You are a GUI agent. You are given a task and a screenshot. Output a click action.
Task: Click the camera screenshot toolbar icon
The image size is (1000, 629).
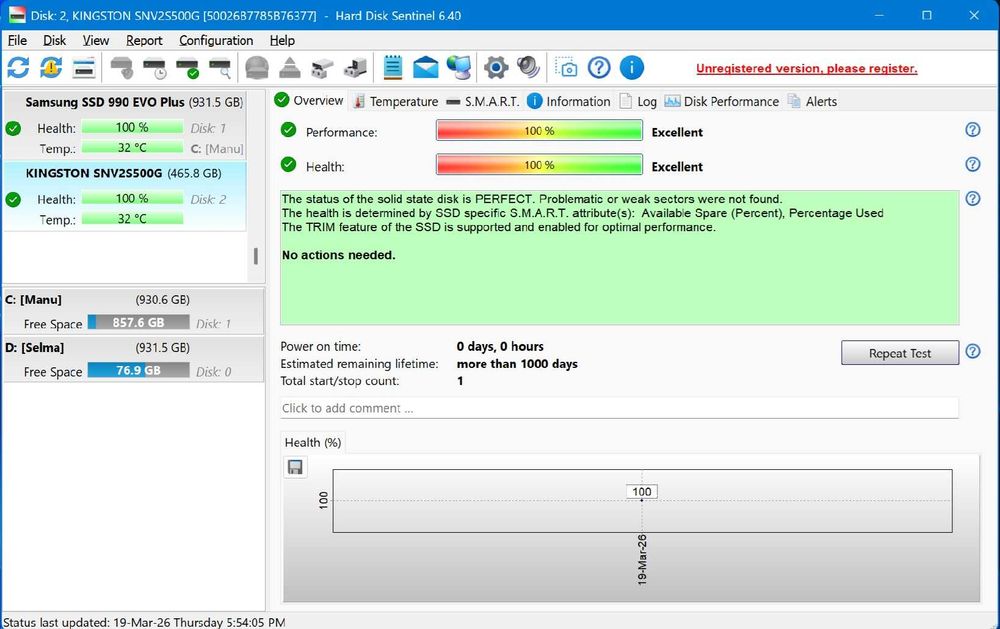click(x=566, y=67)
